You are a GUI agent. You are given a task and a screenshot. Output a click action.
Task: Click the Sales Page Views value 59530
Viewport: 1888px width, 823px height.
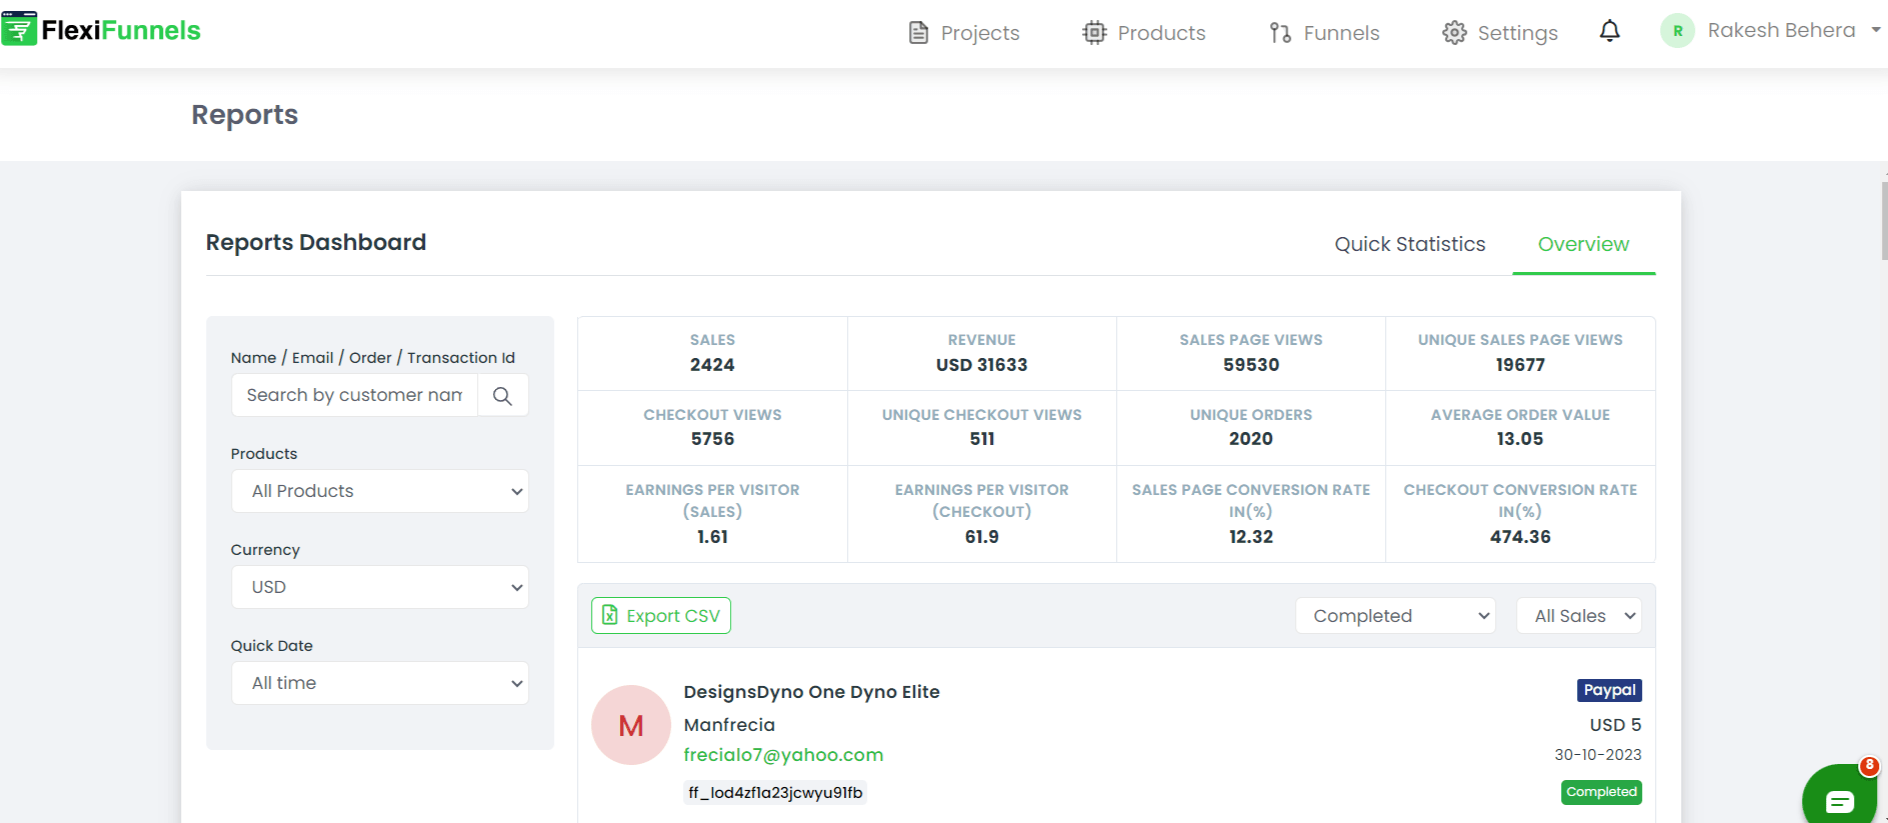point(1251,365)
